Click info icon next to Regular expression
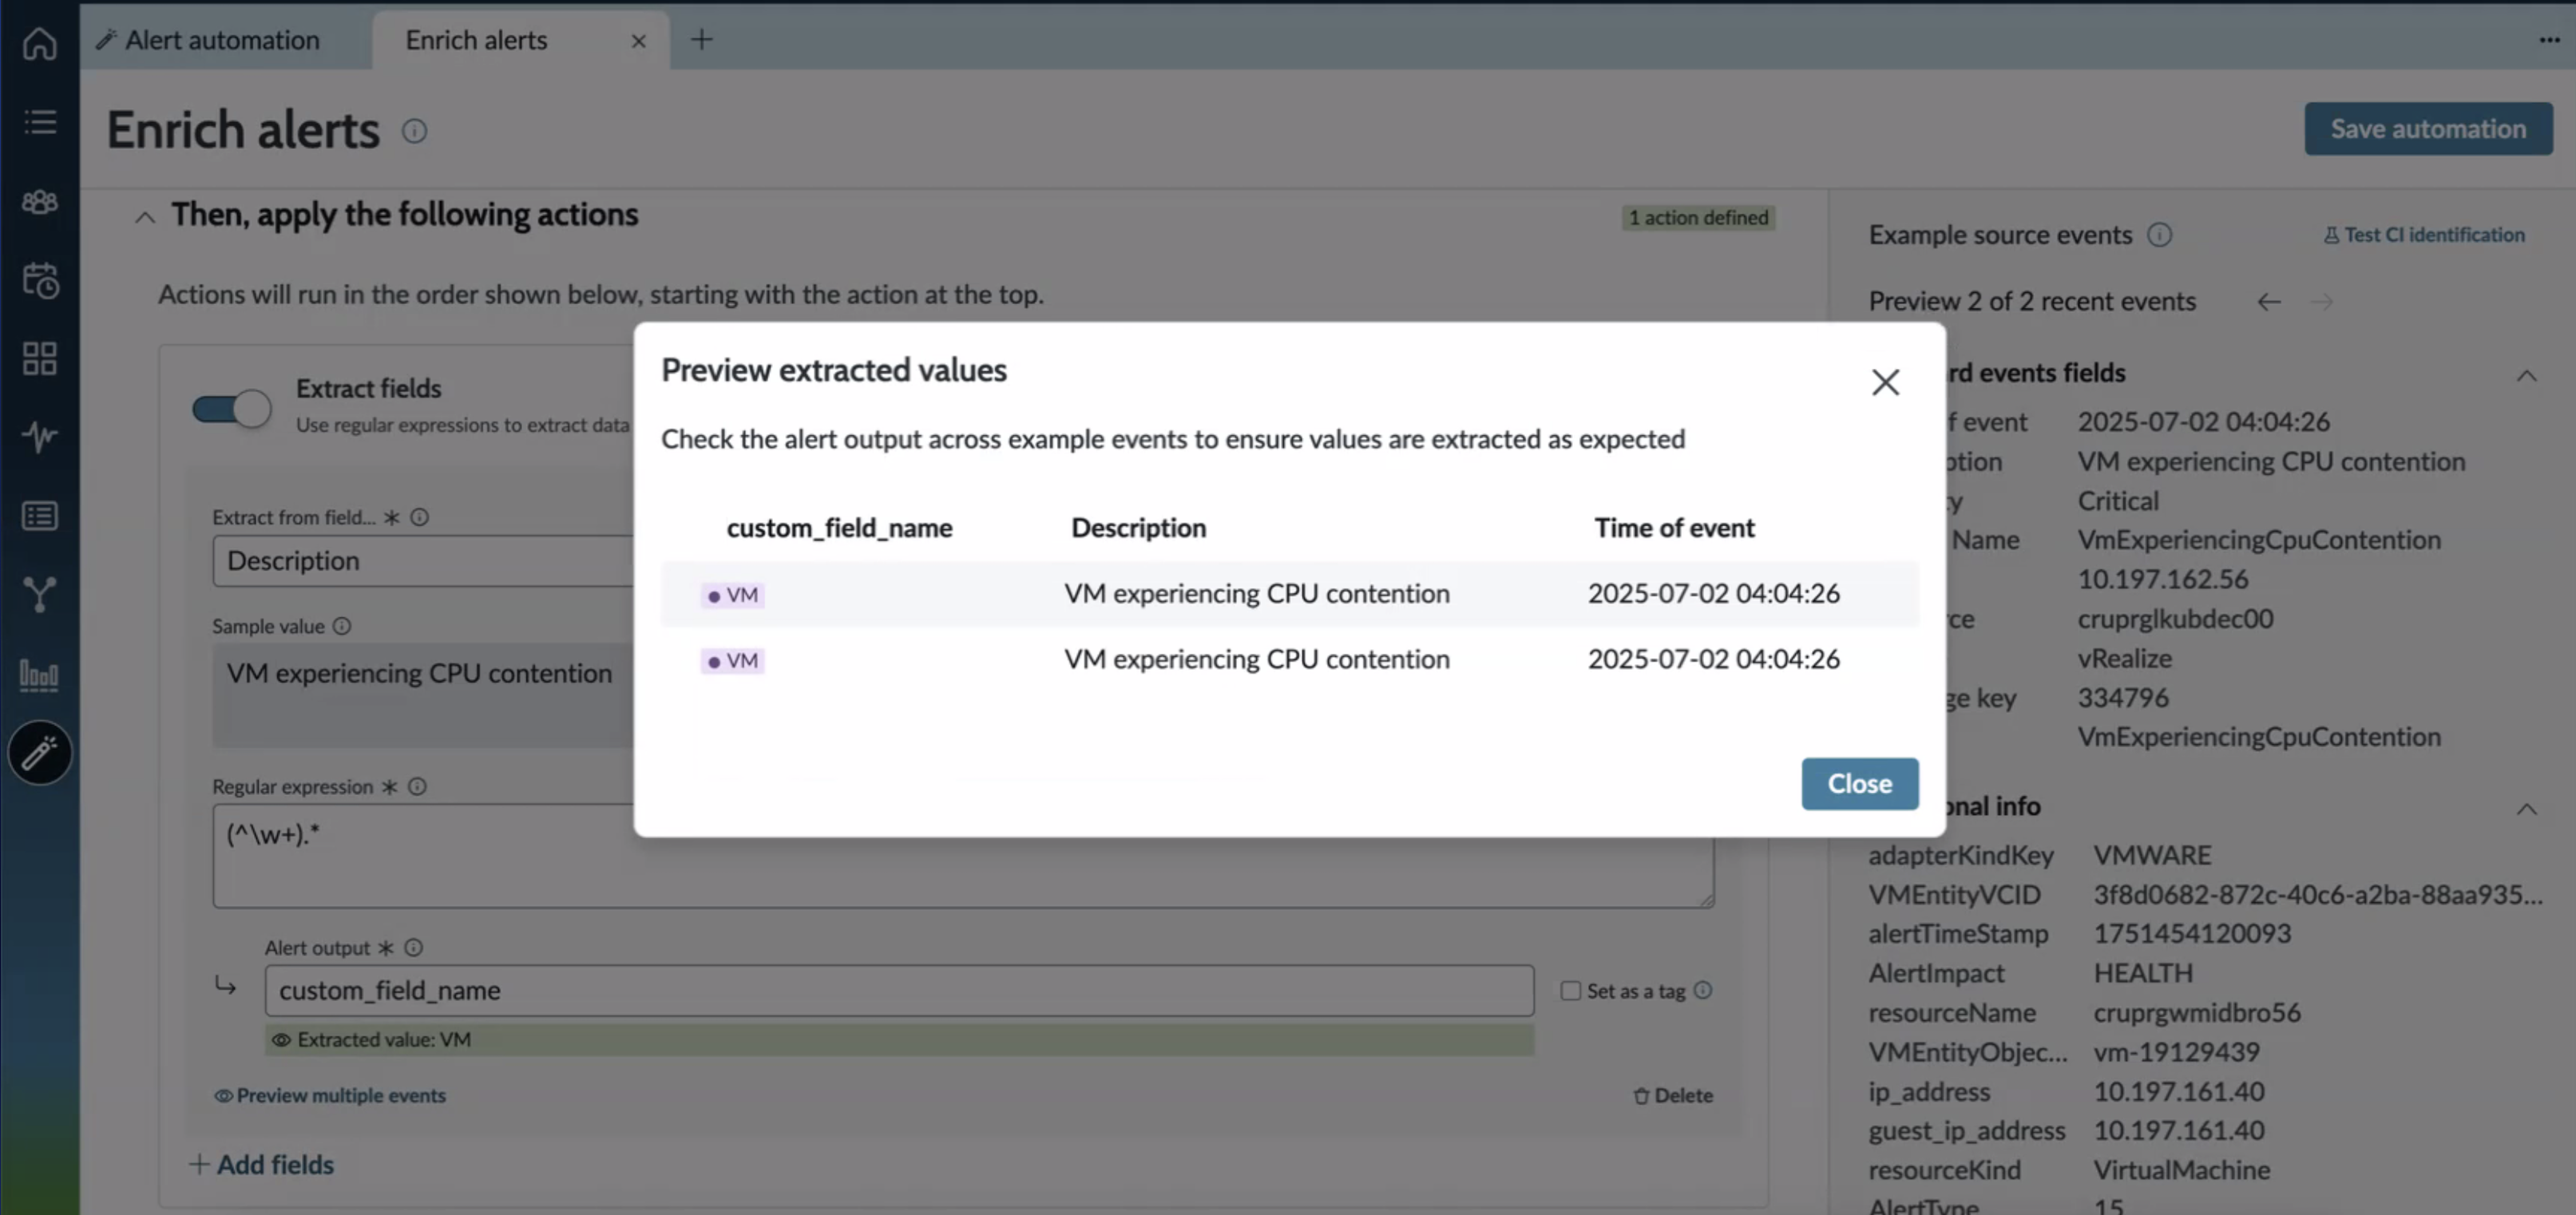The height and width of the screenshot is (1215, 2576). pos(417,786)
